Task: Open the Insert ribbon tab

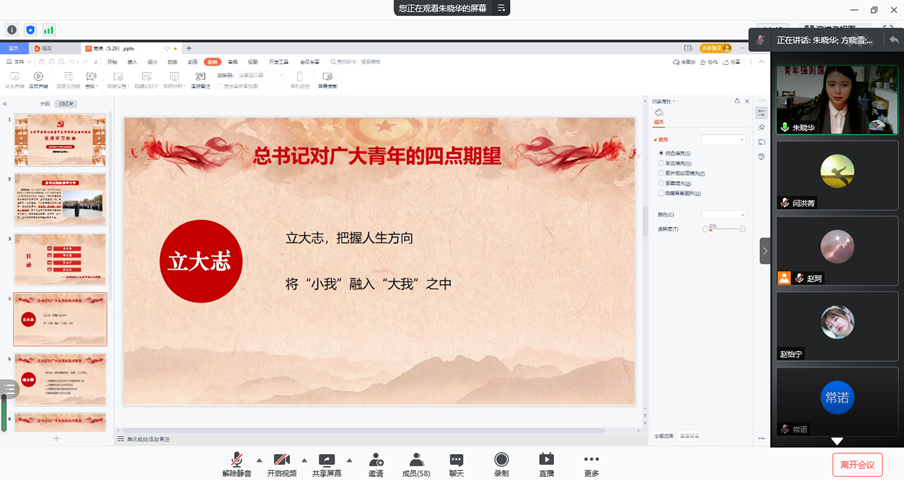Action: pos(132,62)
